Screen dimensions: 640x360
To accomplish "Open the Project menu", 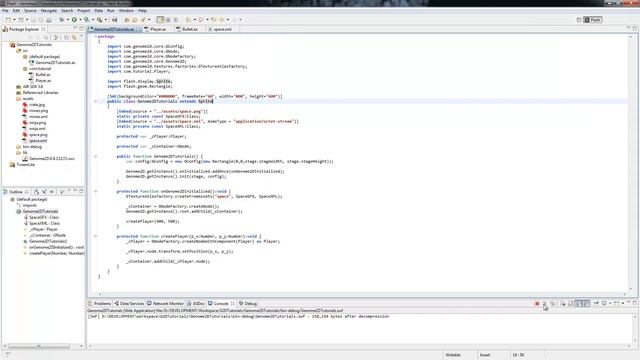I will 84,11.
